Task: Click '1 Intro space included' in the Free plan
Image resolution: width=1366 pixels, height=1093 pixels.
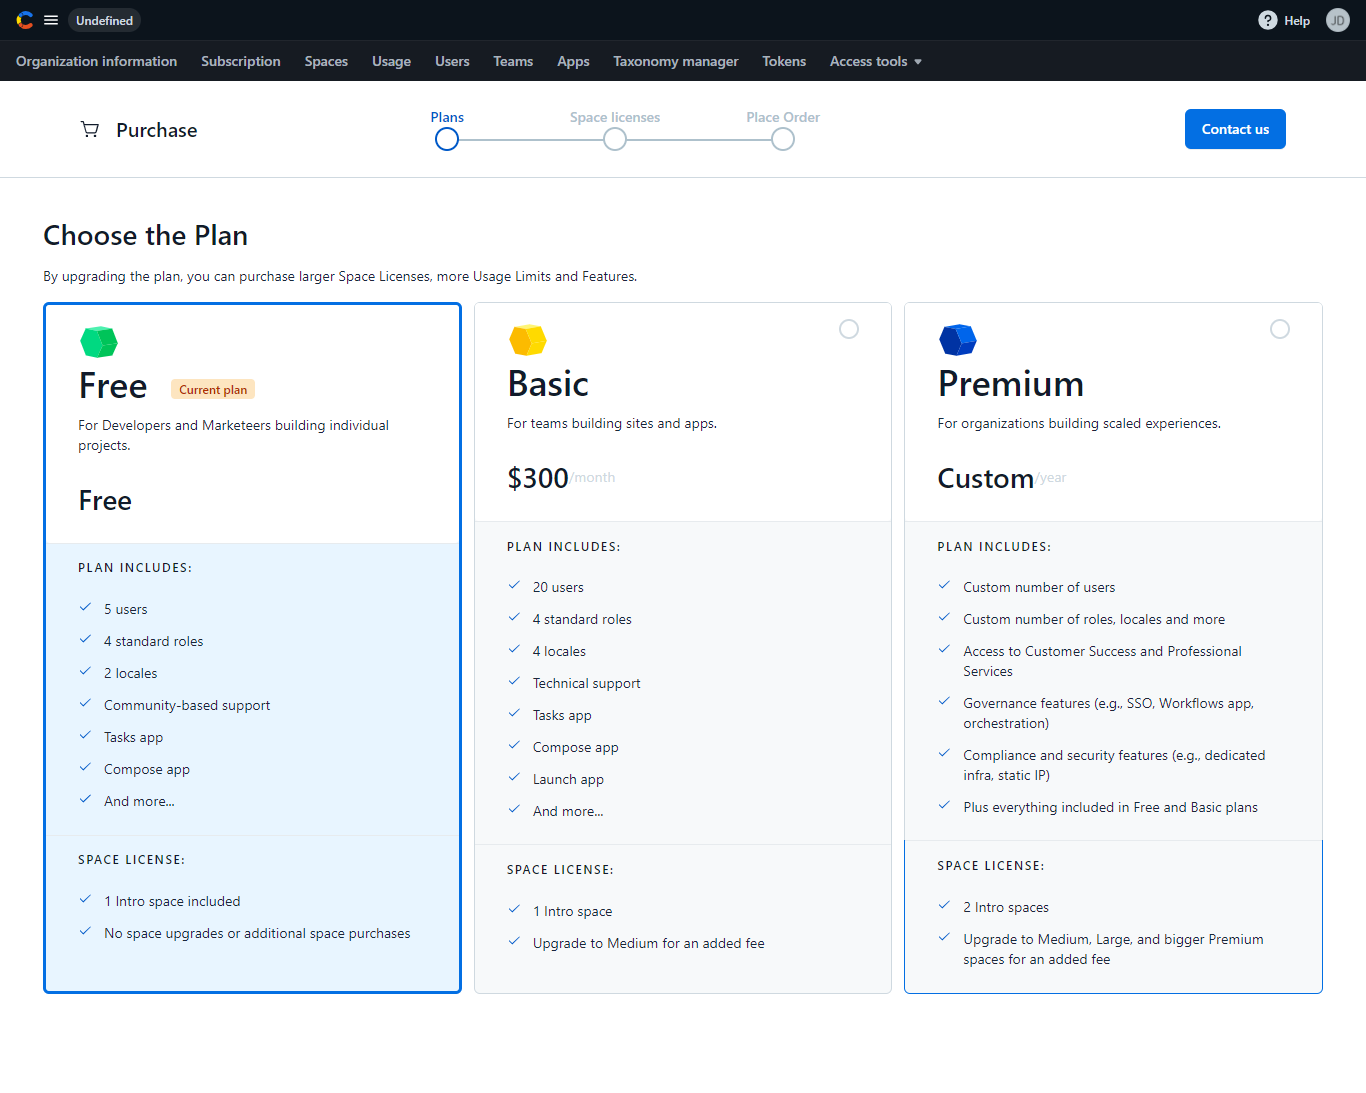Action: (x=172, y=901)
